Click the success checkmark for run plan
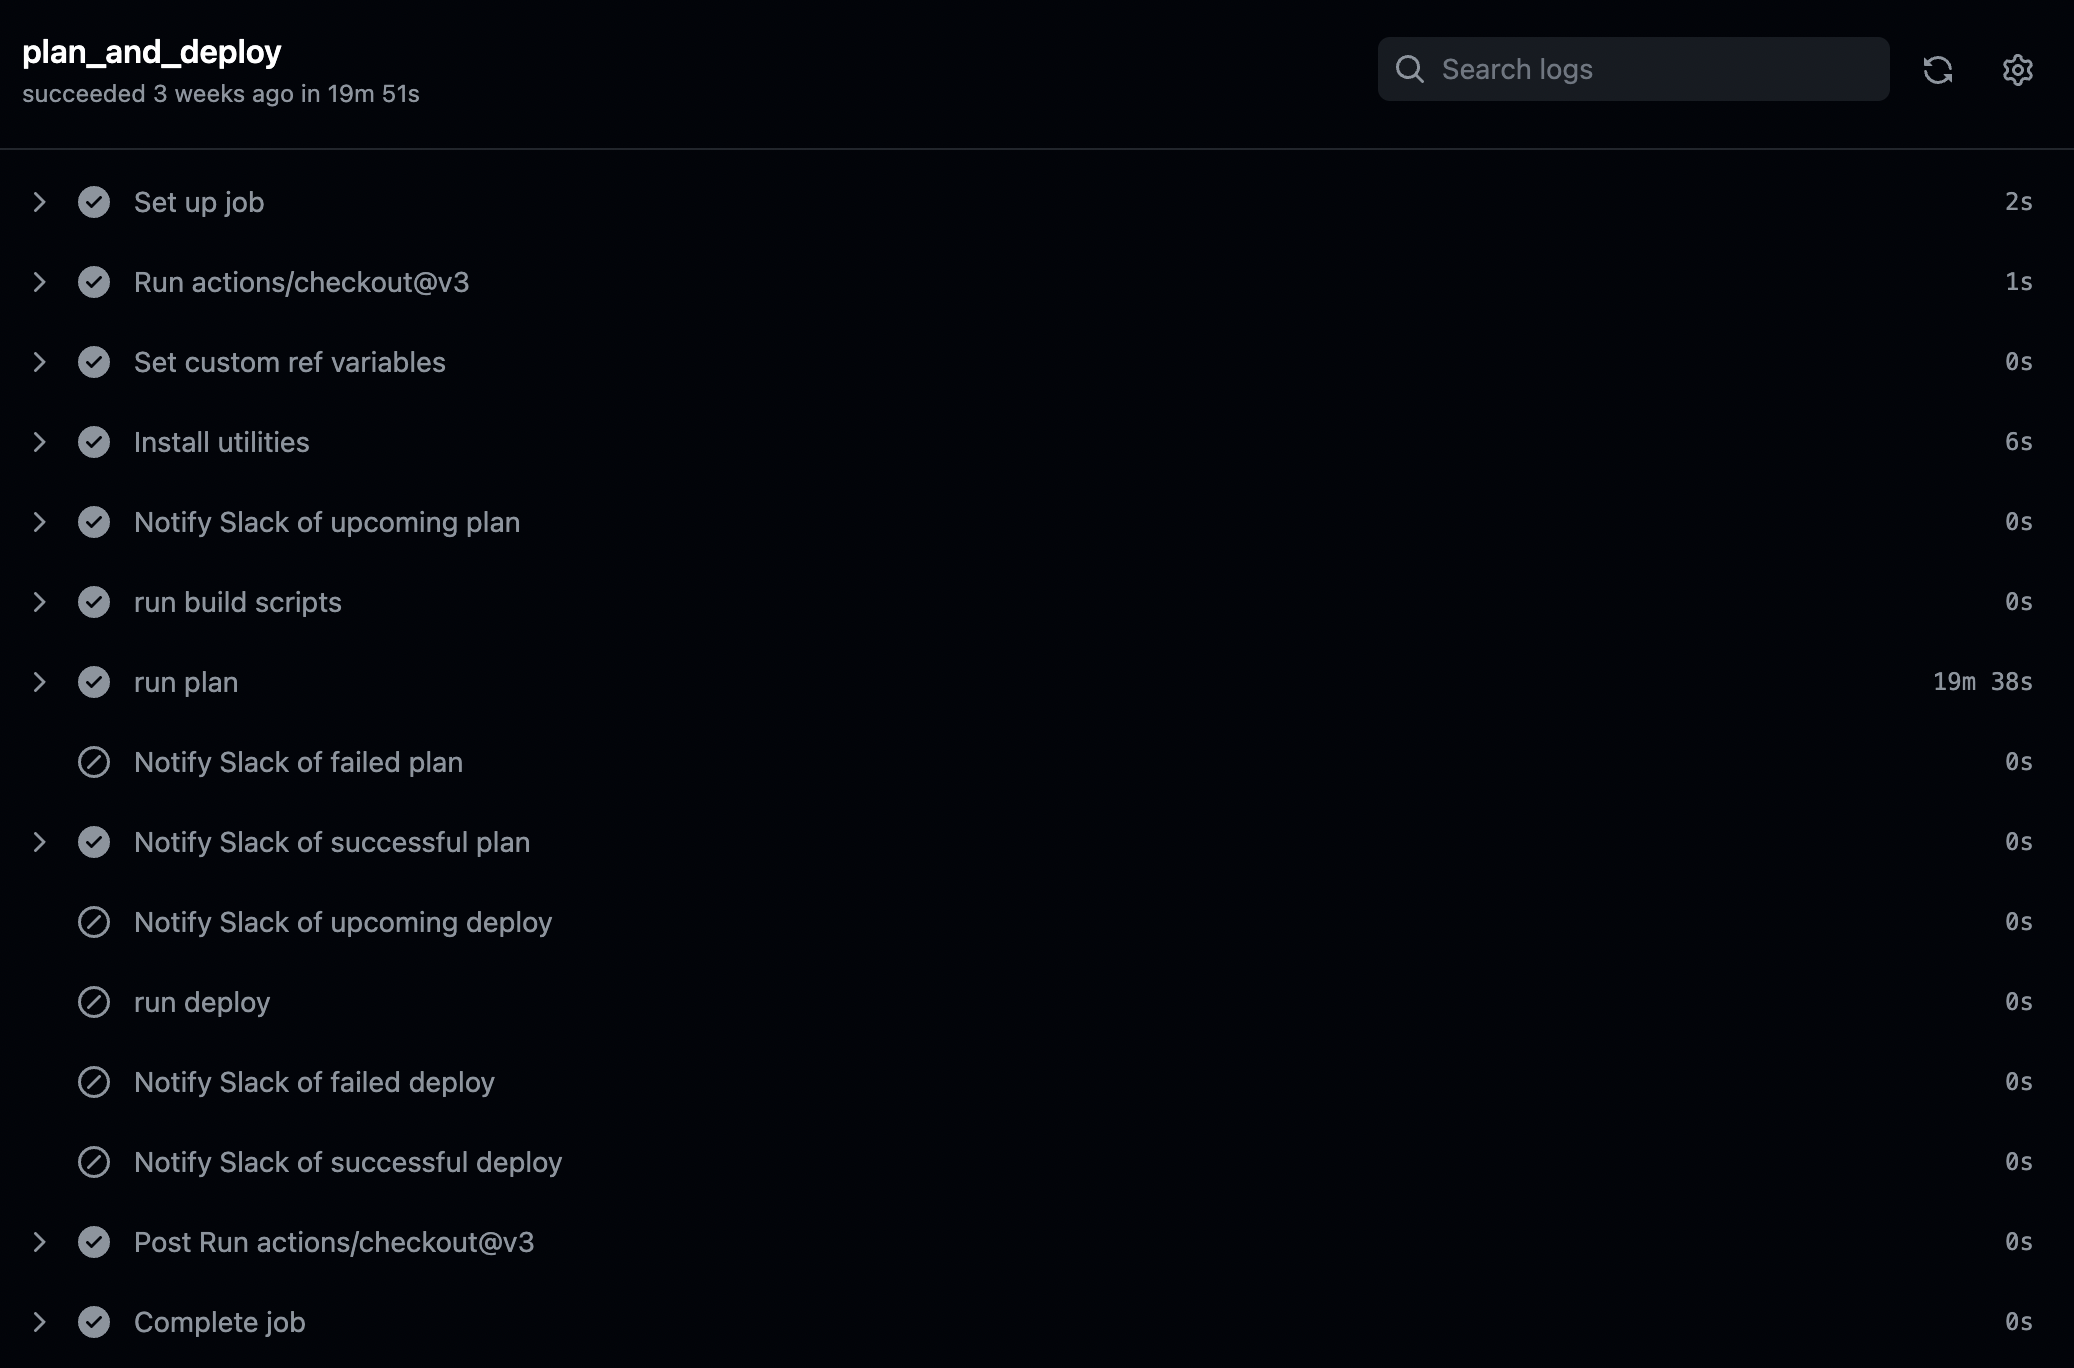Screen dimensions: 2074x1368 (x=94, y=682)
